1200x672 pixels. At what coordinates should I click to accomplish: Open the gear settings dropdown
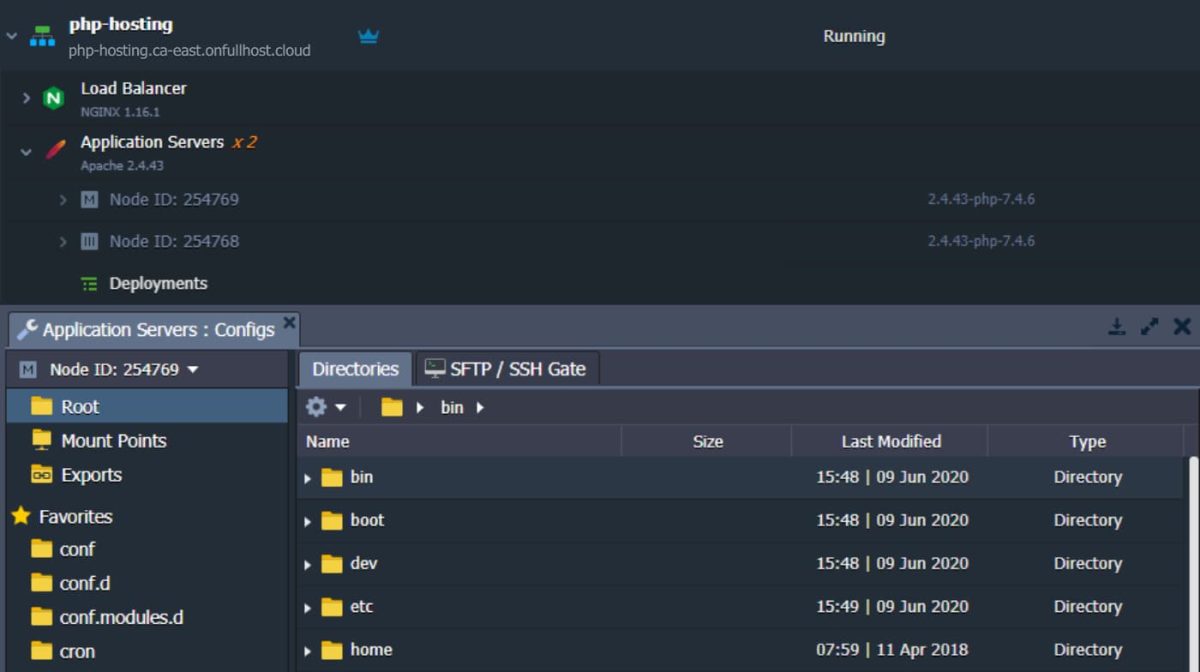click(x=325, y=407)
